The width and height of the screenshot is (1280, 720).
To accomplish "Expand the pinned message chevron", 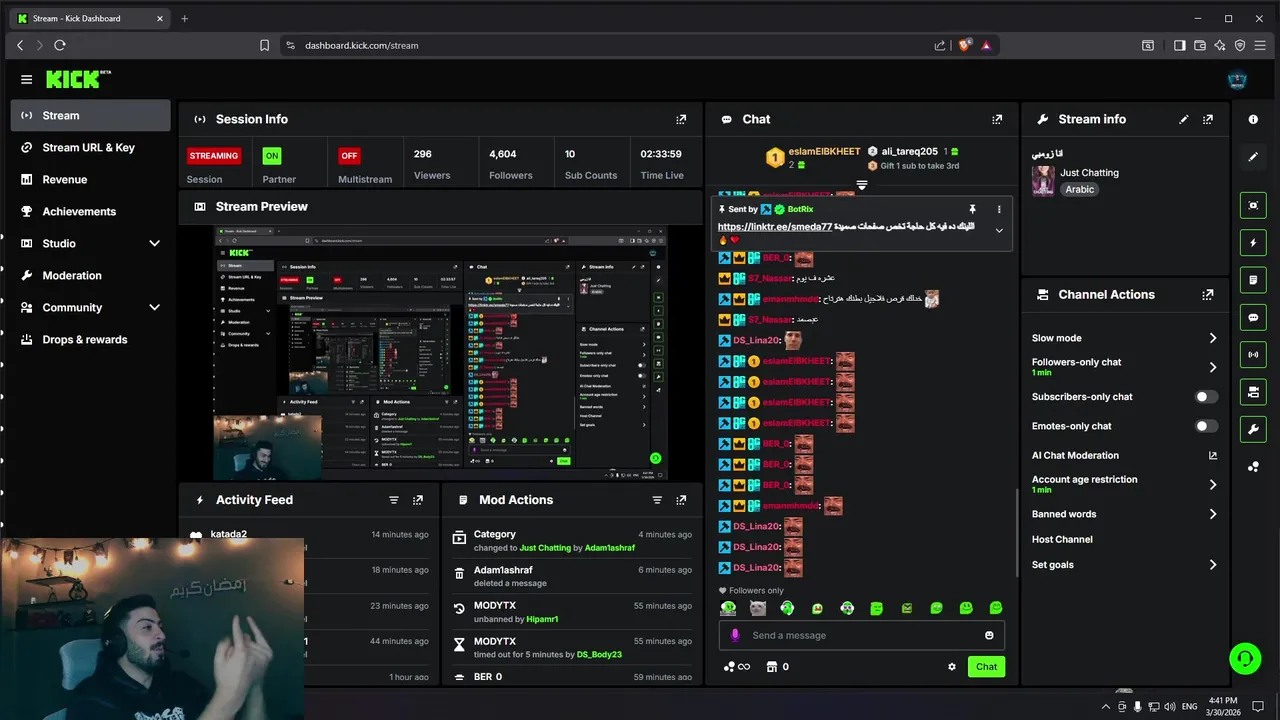I will tap(998, 231).
